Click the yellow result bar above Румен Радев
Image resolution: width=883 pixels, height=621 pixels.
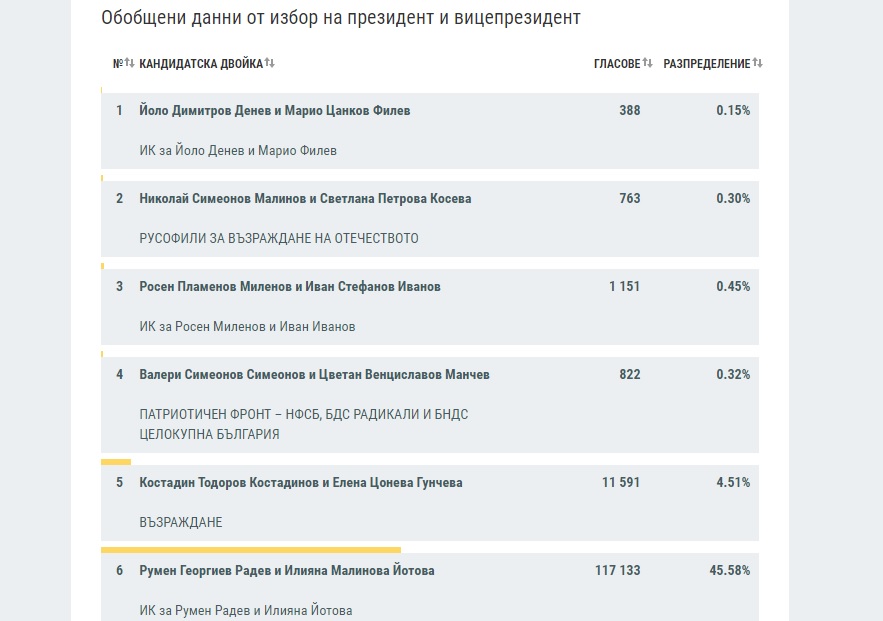pyautogui.click(x=251, y=549)
